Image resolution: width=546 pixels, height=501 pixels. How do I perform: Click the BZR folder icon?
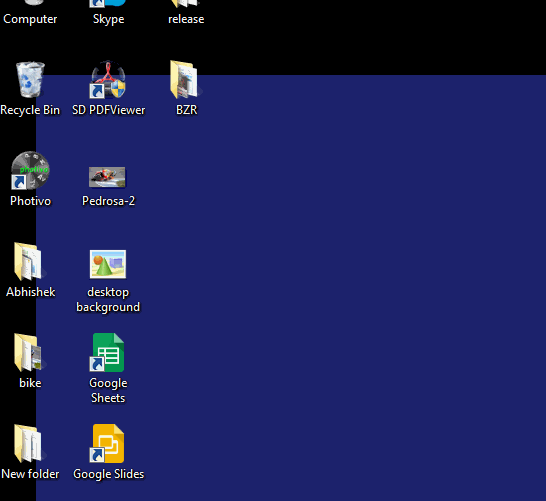(x=186, y=80)
